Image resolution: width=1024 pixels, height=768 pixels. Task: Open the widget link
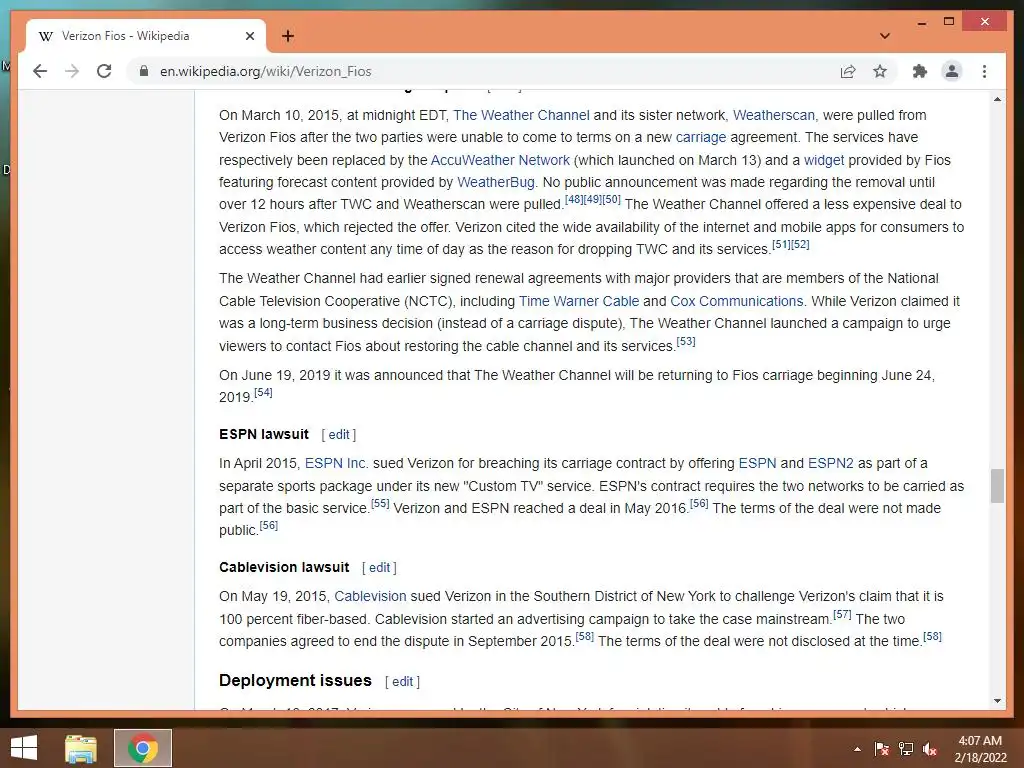[824, 160]
